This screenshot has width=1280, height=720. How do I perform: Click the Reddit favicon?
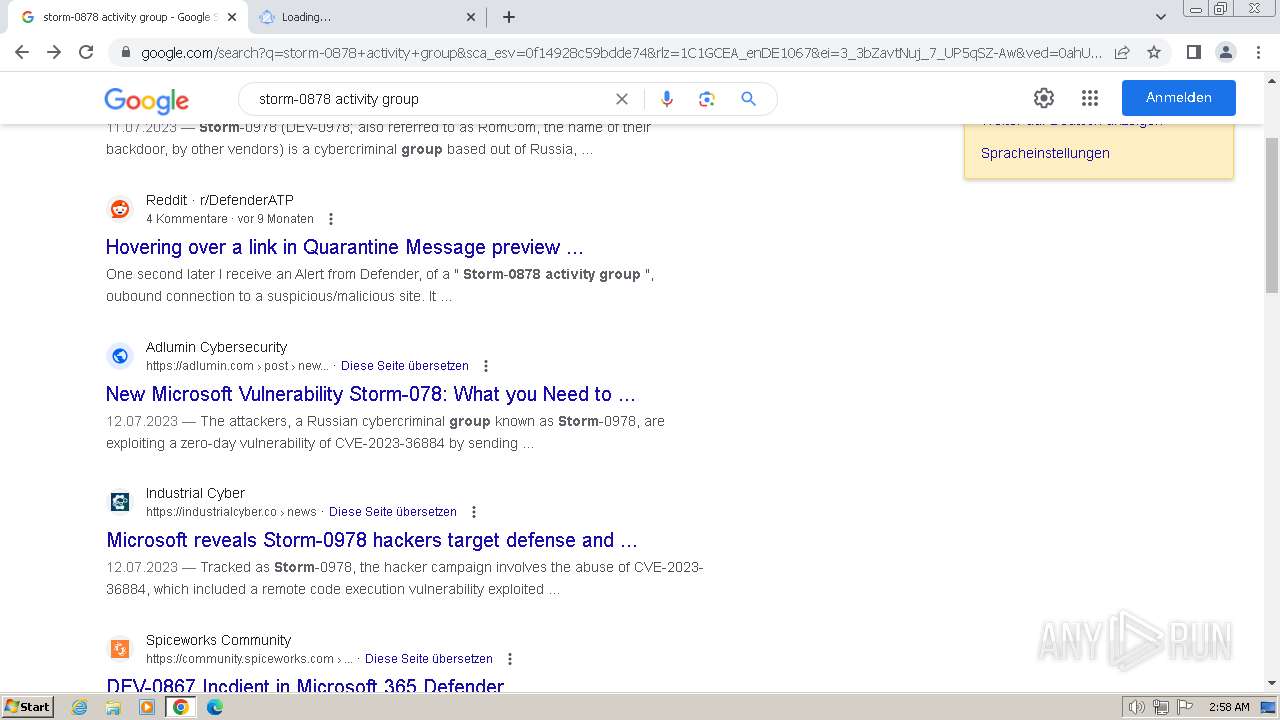click(120, 209)
